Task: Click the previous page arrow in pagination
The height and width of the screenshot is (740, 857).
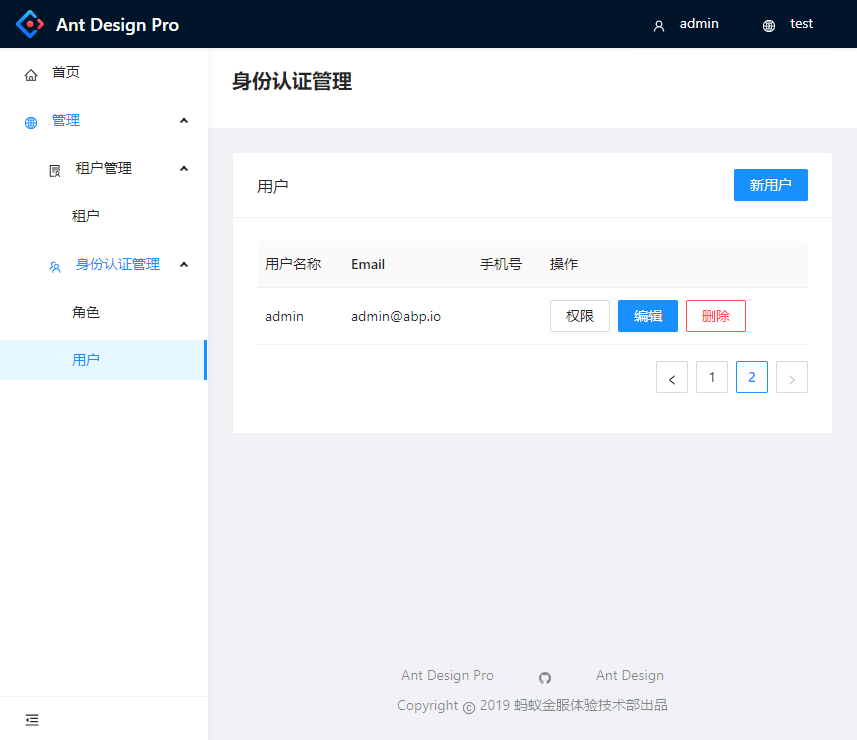Action: (x=672, y=377)
